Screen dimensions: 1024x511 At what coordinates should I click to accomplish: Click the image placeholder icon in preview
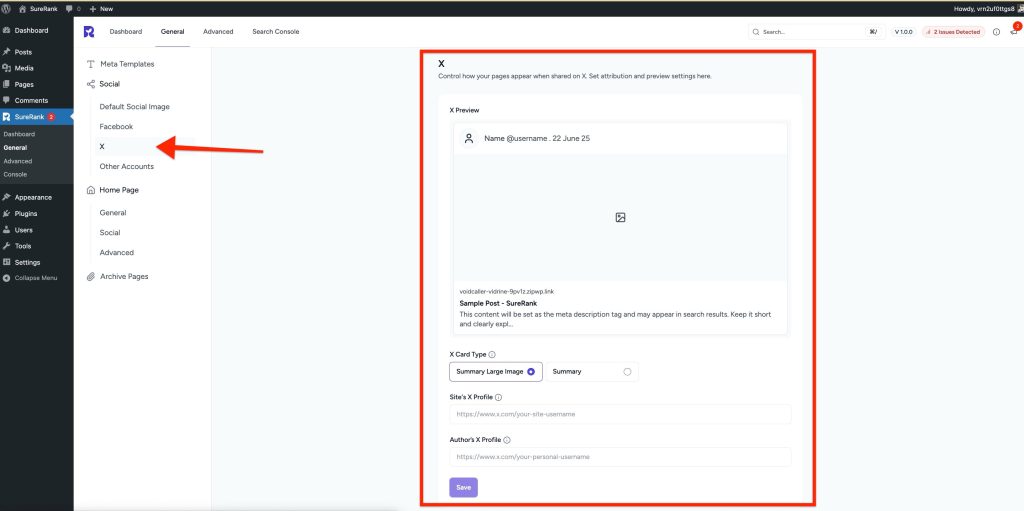pos(620,218)
